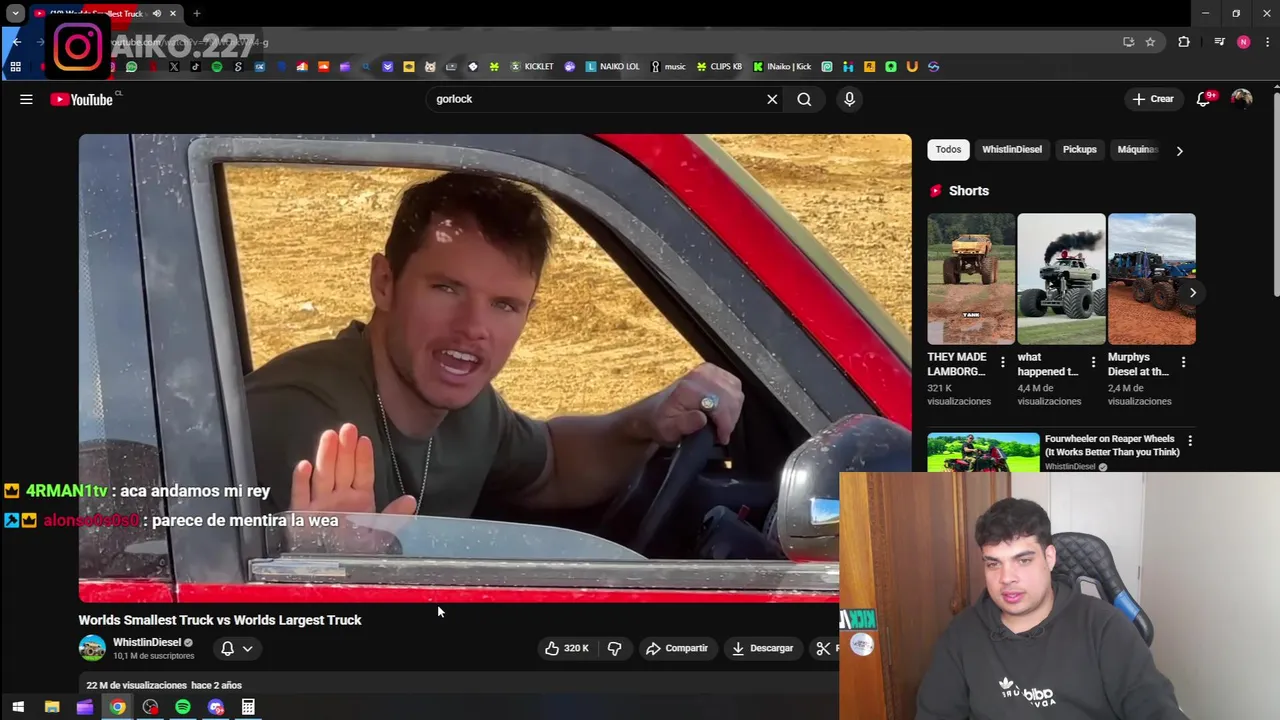Click the Descargar download button

(x=762, y=648)
